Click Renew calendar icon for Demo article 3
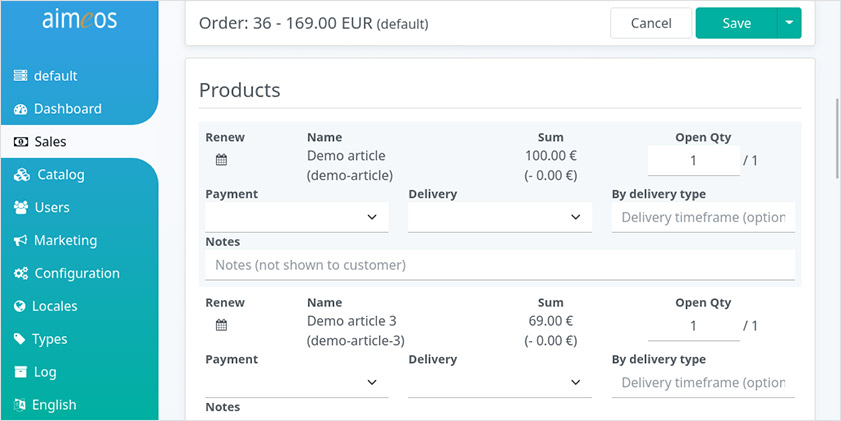Screen dimensions: 841x421 coord(222,325)
